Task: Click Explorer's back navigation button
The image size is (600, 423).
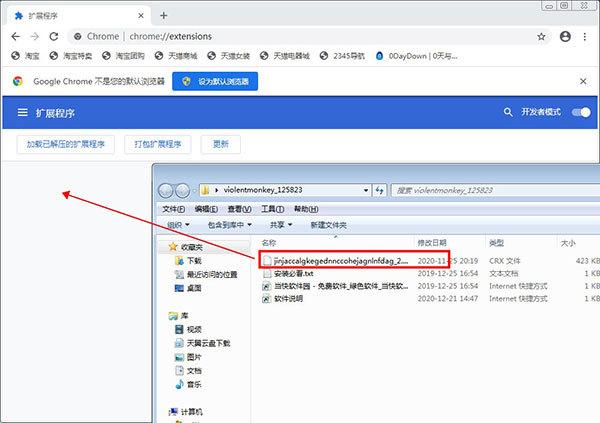Action: coord(166,190)
